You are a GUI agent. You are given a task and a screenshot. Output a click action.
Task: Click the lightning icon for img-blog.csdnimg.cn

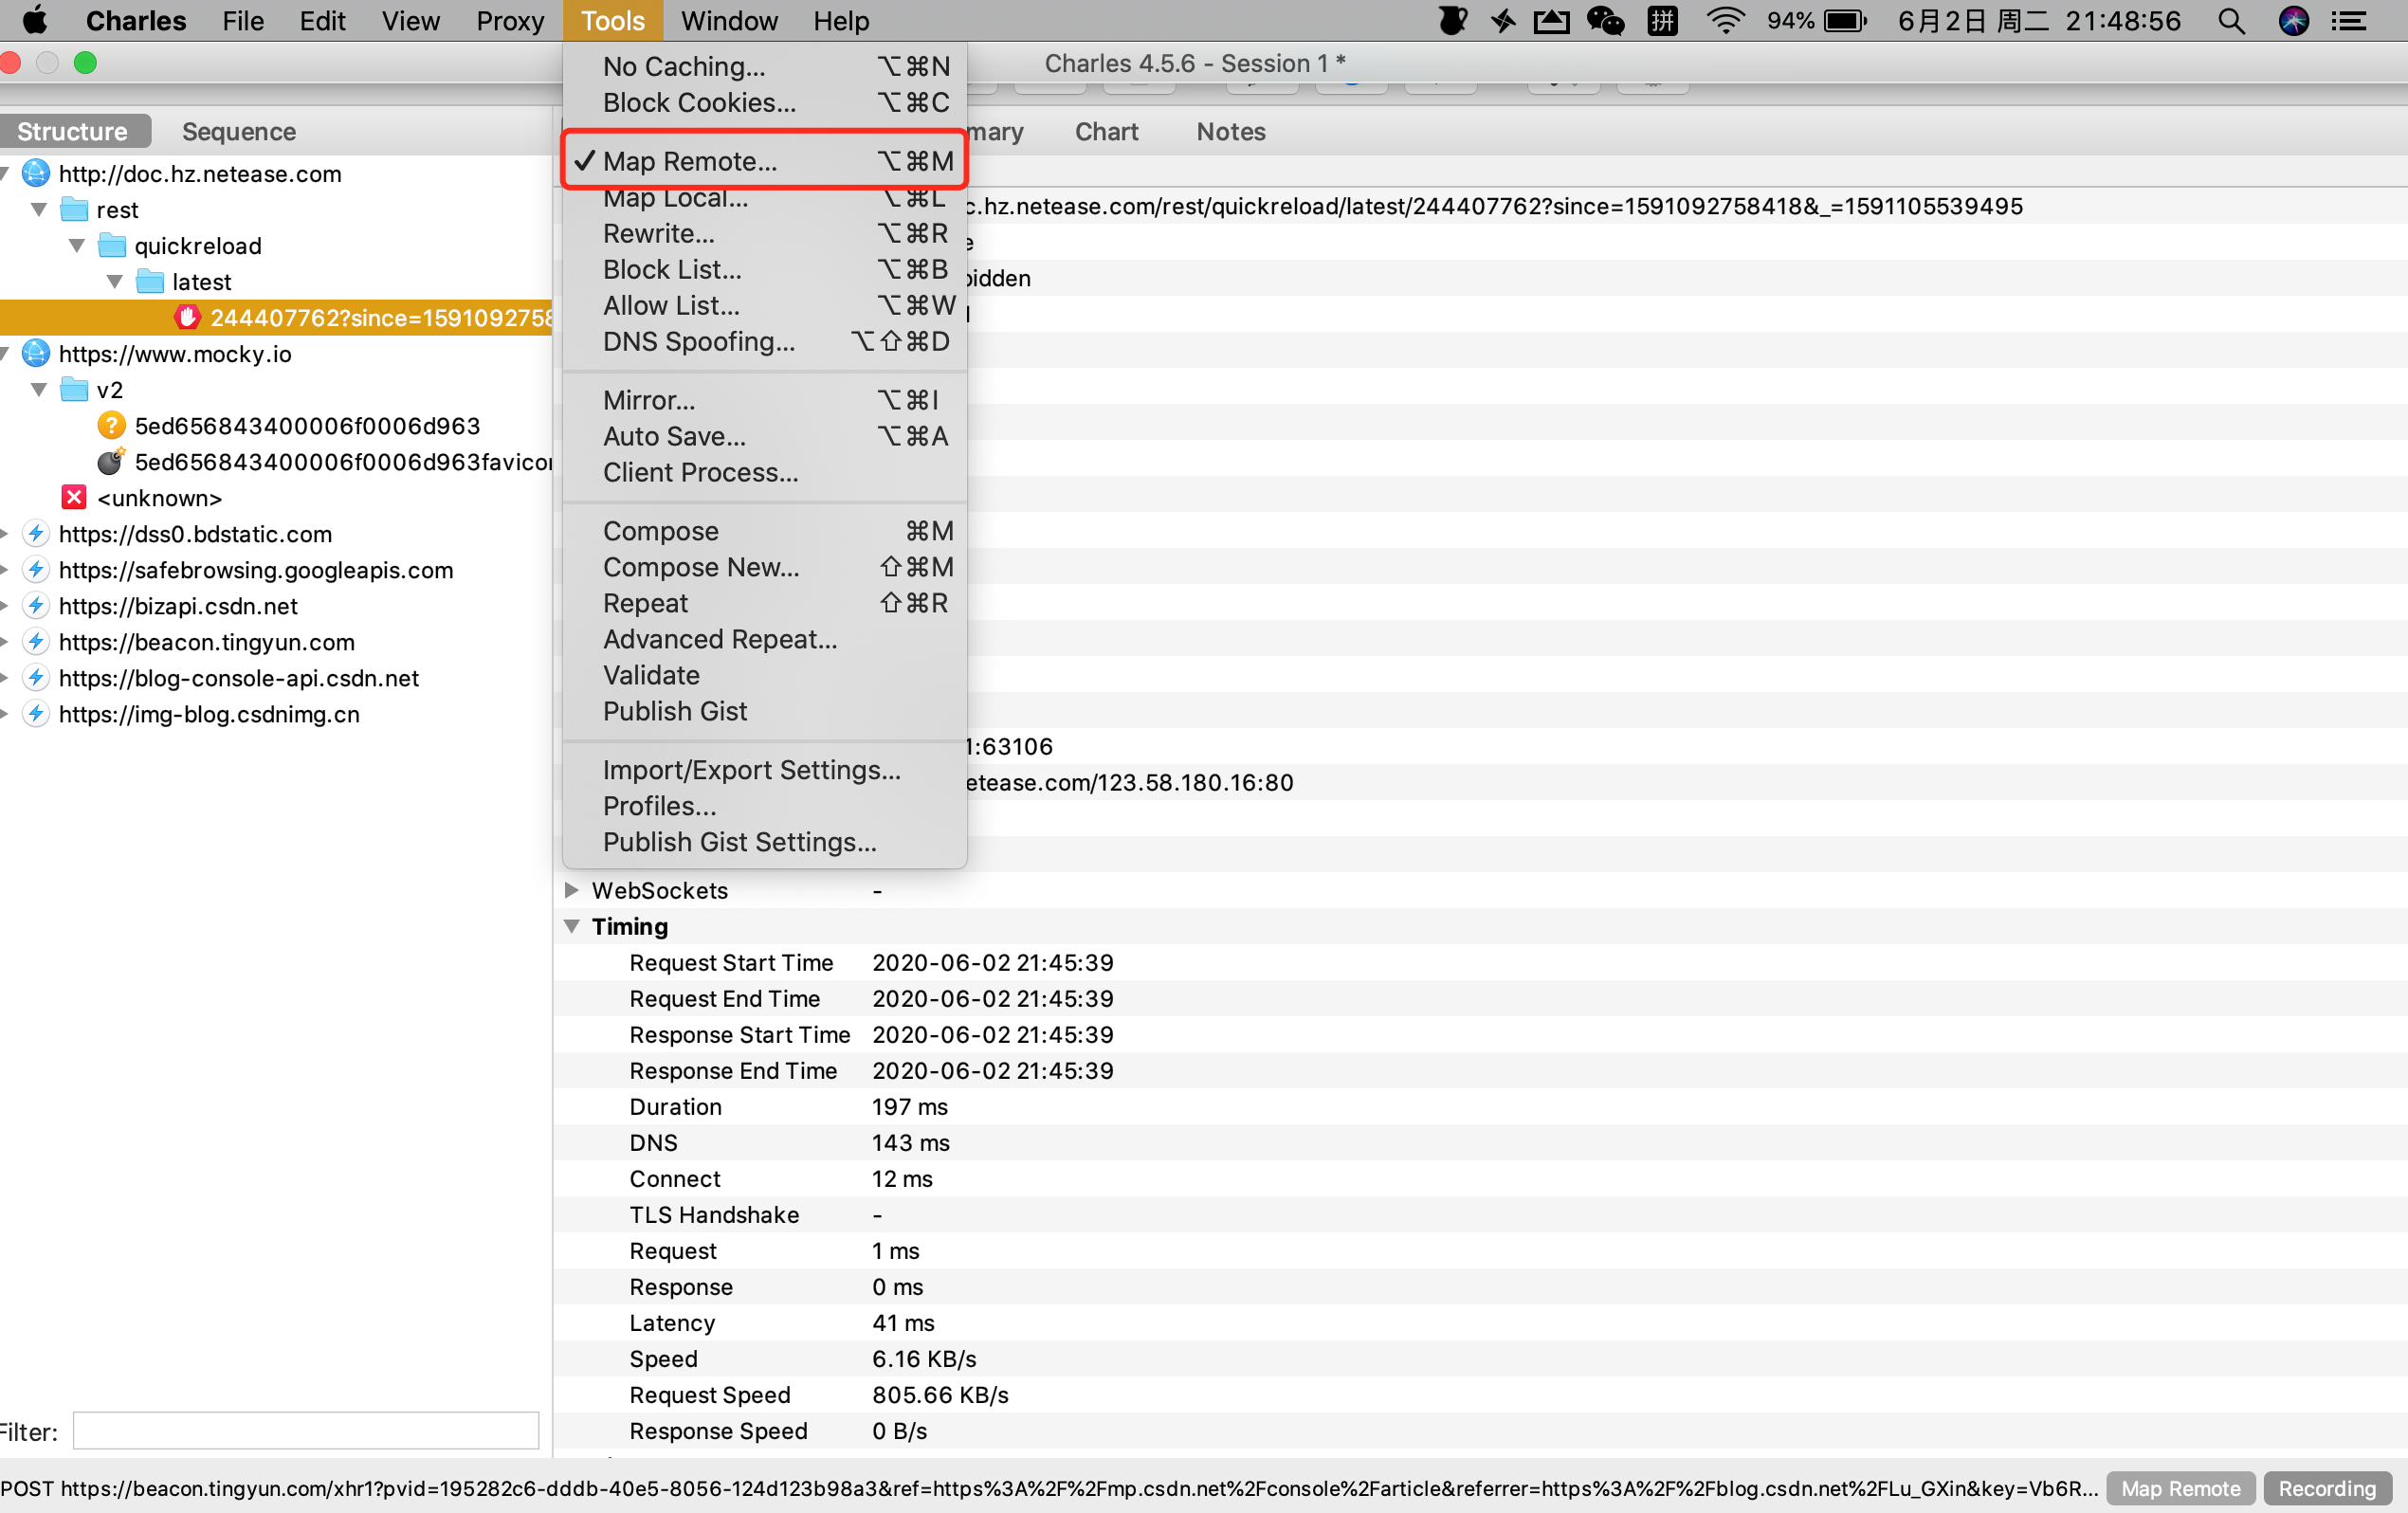(x=36, y=713)
